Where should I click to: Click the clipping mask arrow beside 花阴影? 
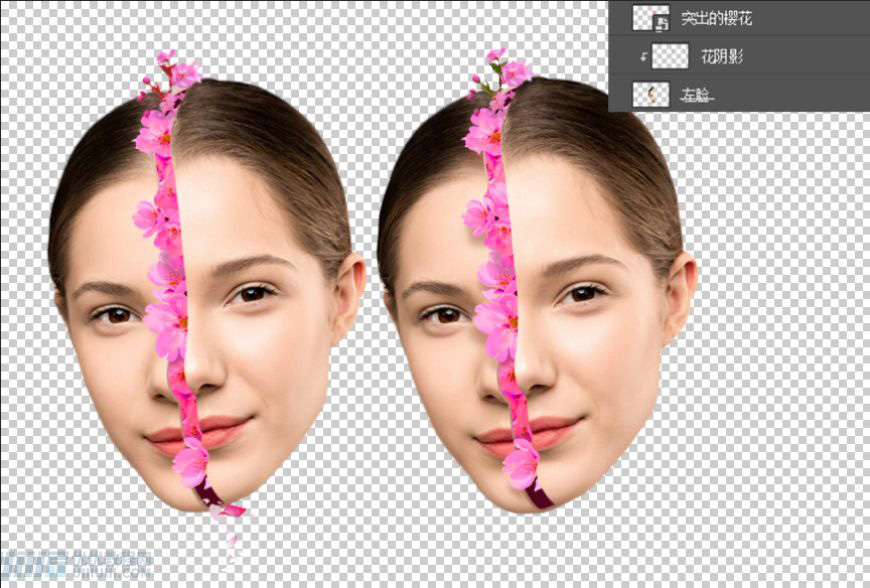644,55
